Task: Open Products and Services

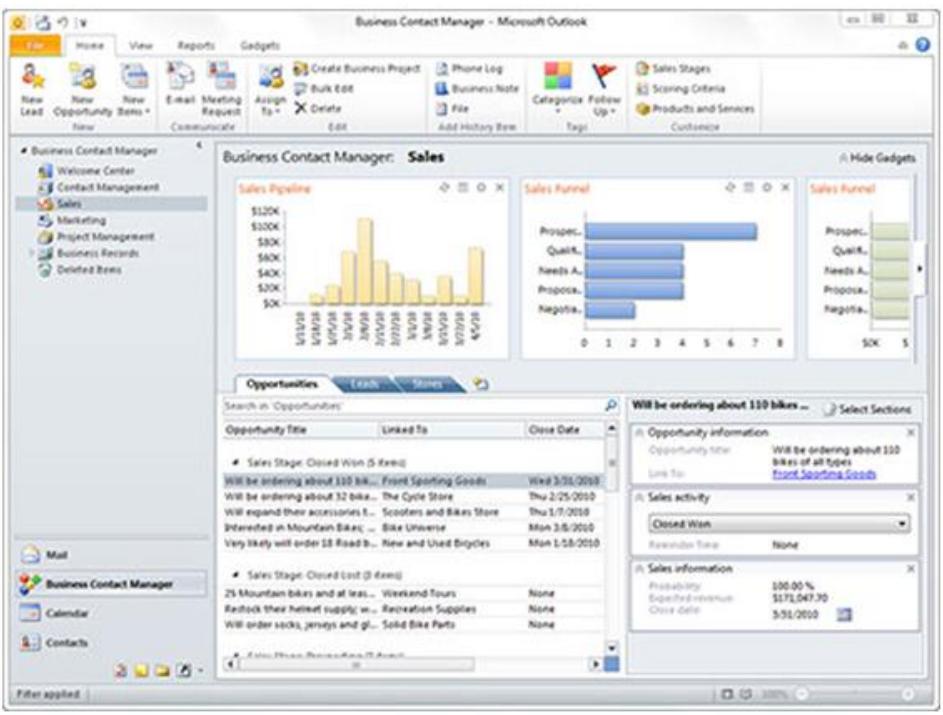Action: [x=695, y=108]
